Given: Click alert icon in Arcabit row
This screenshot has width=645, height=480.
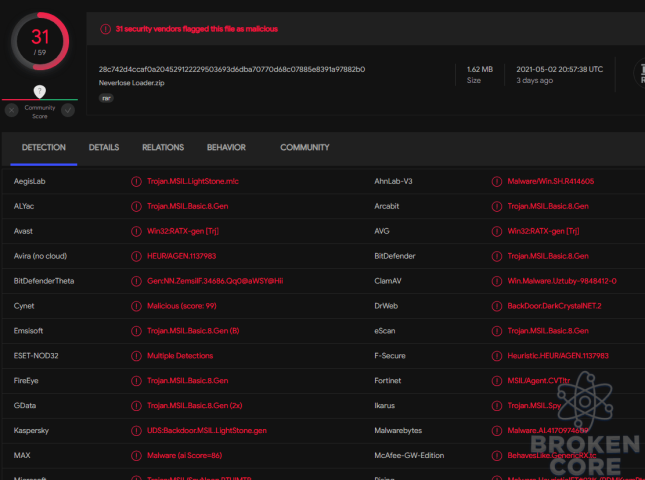Looking at the screenshot, I should (x=497, y=206).
